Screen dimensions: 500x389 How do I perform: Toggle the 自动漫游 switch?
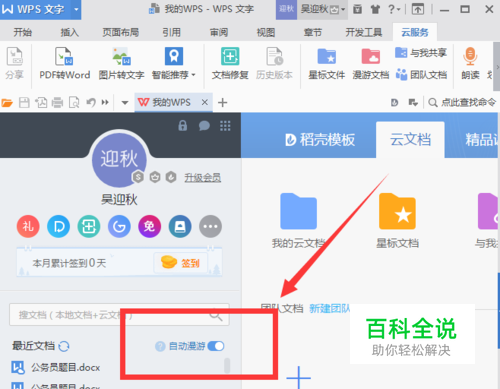216,346
